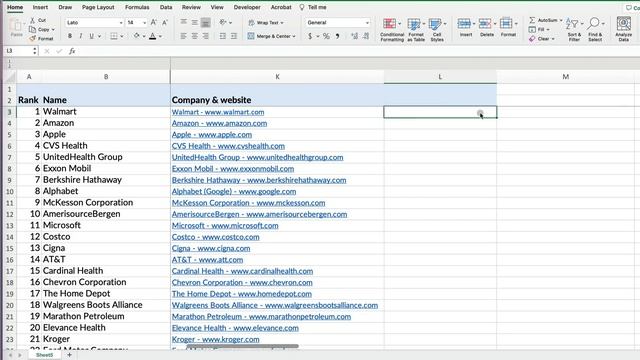The height and width of the screenshot is (360, 640).
Task: Expand the underline style arrow
Action: pyautogui.click(x=99, y=36)
